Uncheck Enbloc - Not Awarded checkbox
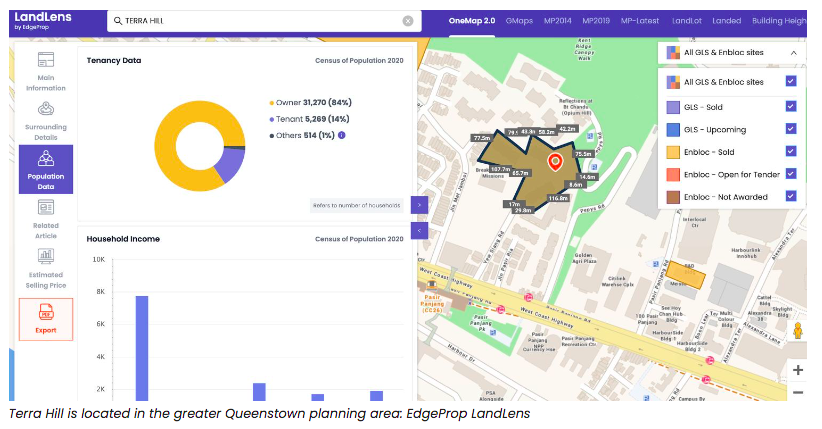822x429 pixels. tap(791, 196)
